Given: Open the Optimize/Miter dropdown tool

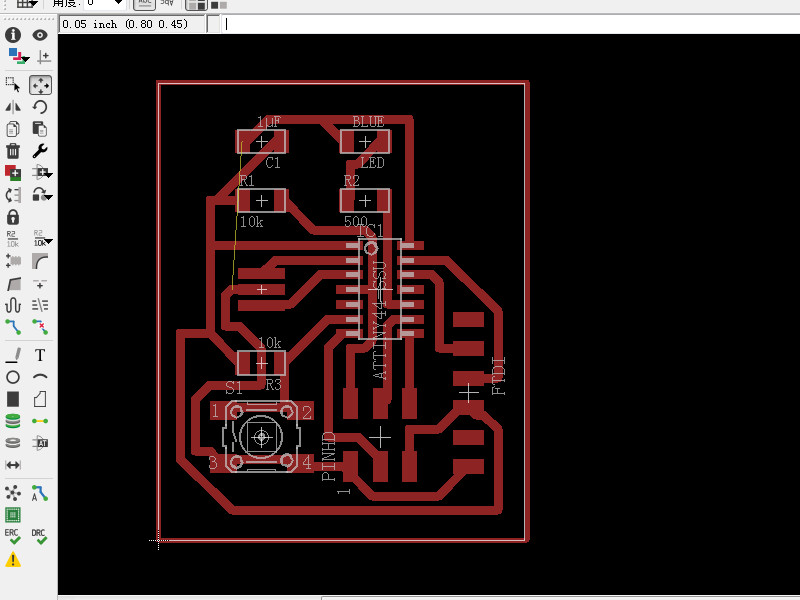Looking at the screenshot, I should click(42, 195).
